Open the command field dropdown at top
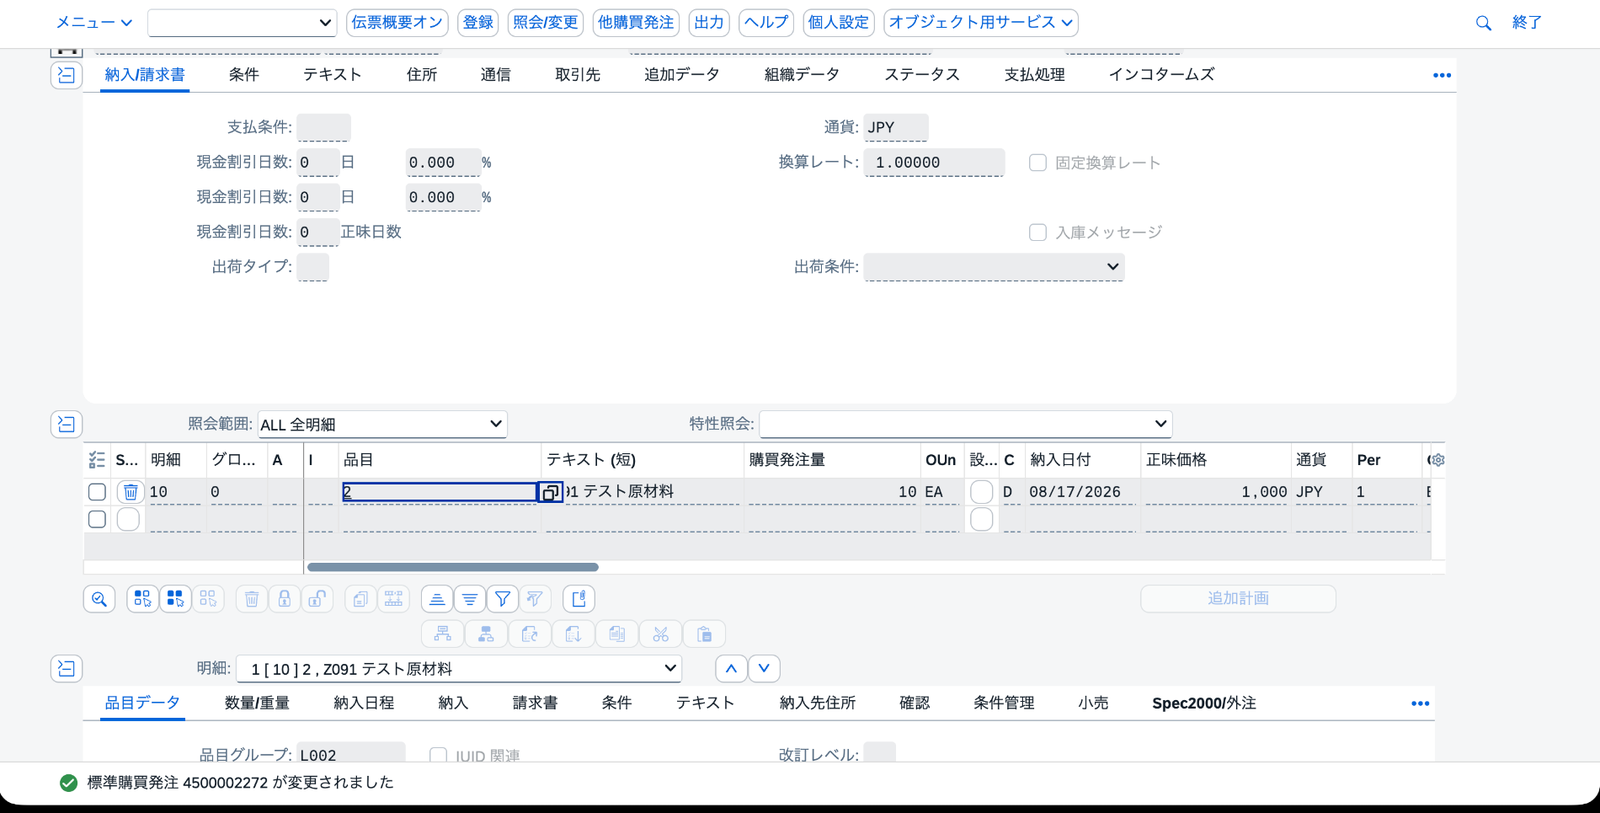The image size is (1600, 813). [325, 23]
